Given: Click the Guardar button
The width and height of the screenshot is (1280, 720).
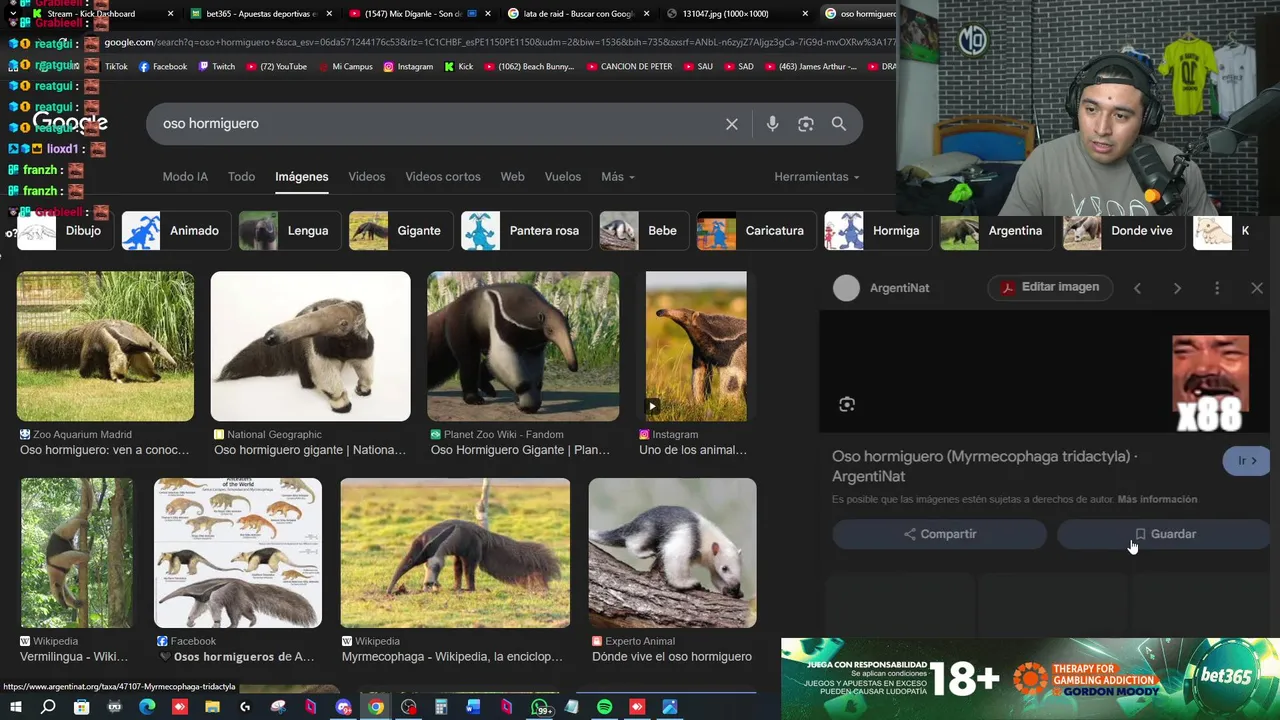Looking at the screenshot, I should point(1164,534).
